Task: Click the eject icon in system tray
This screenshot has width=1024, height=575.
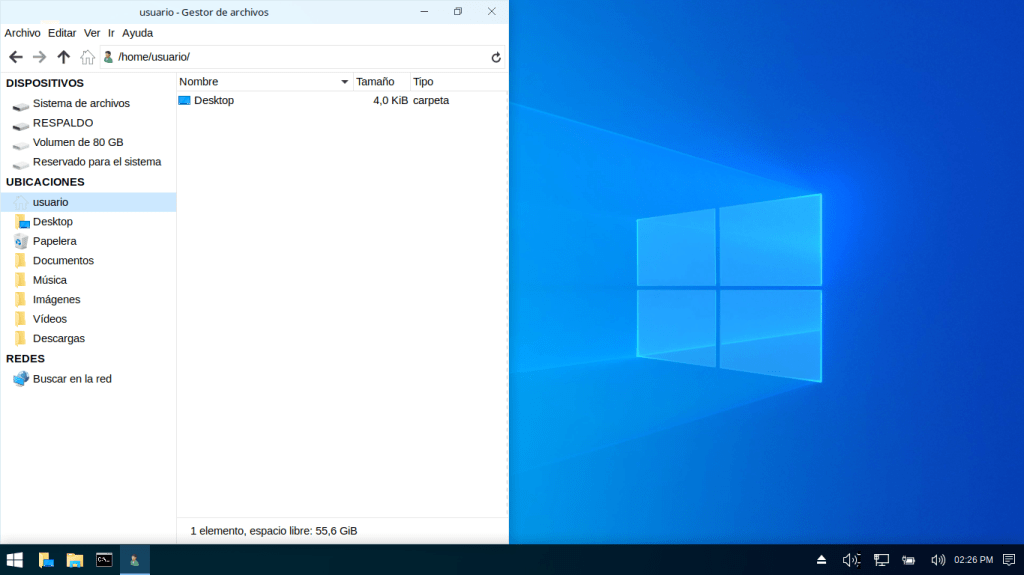Action: point(821,560)
